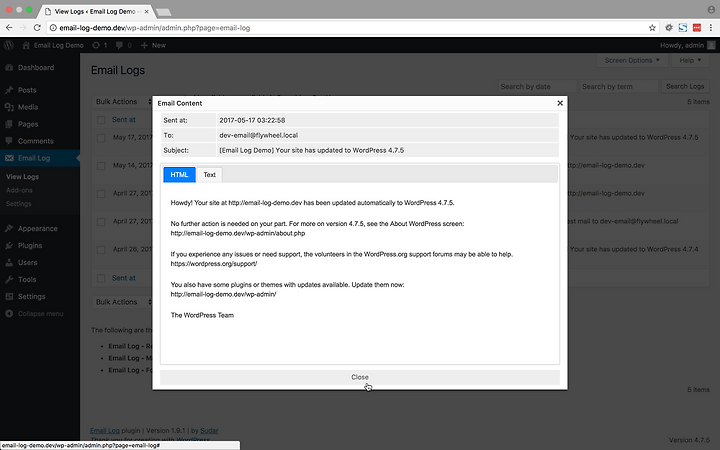
Task: Open Comments in the sidebar
Action: tap(35, 141)
